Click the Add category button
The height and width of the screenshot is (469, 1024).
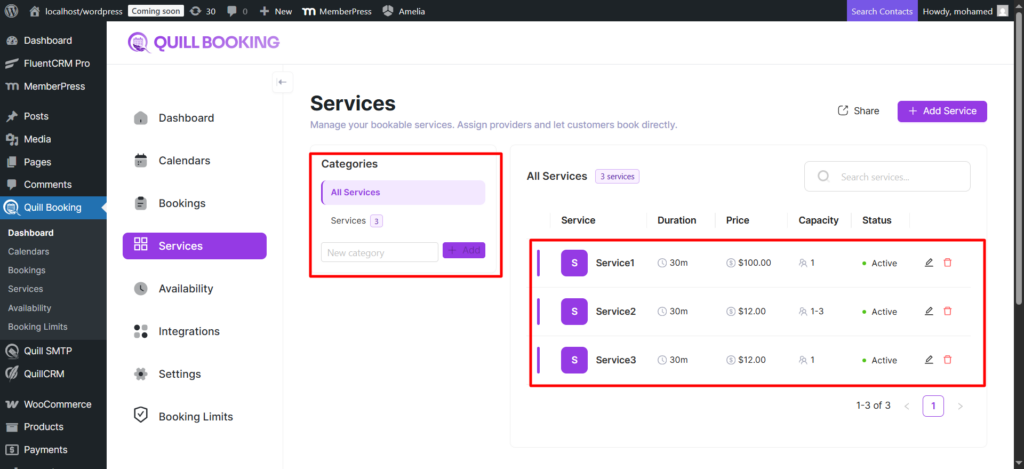point(464,251)
